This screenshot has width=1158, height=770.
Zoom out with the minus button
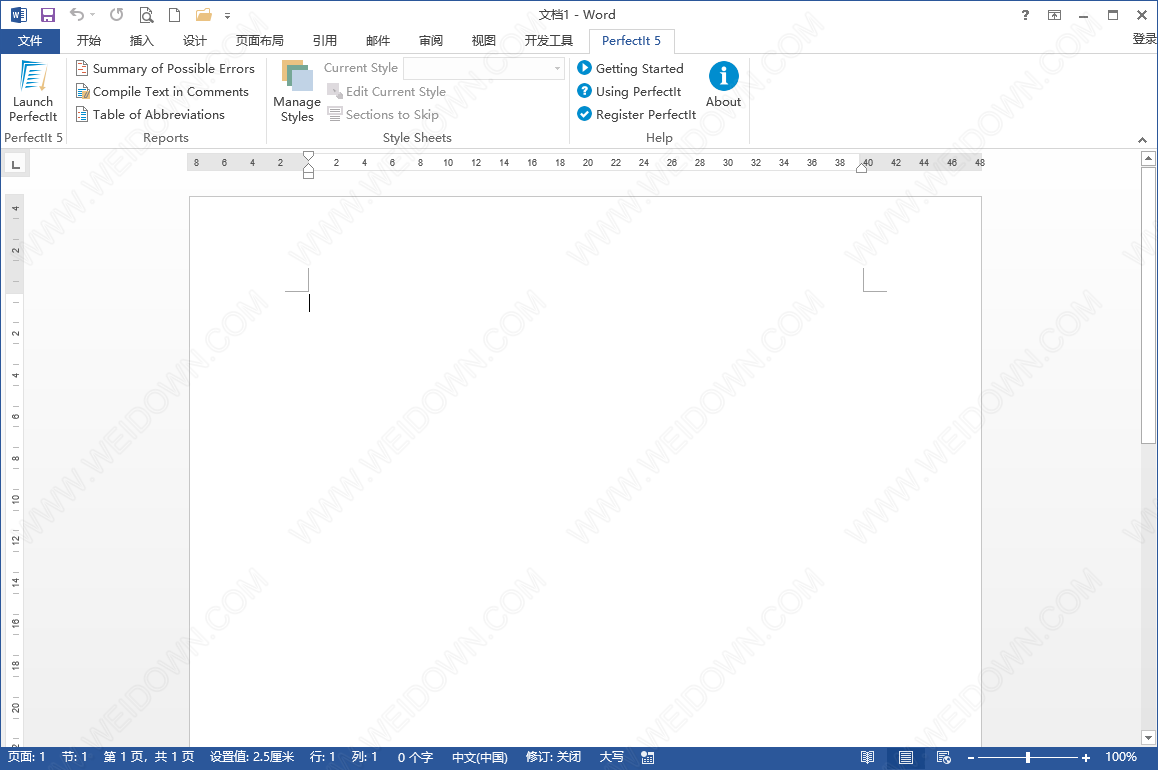(x=971, y=757)
